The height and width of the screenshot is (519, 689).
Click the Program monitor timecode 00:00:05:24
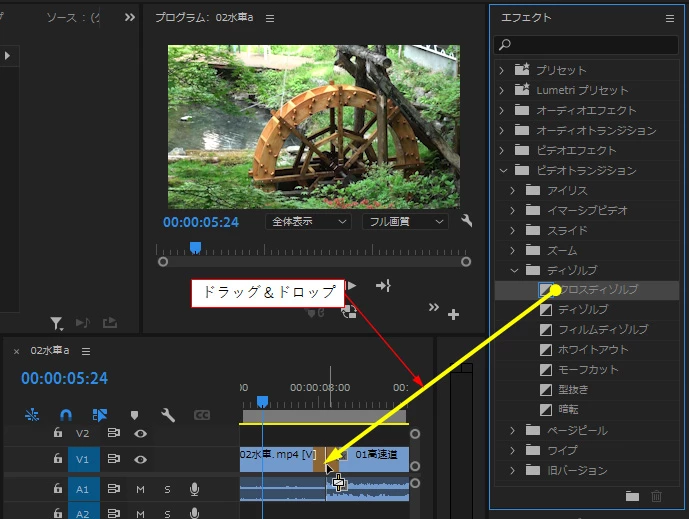point(201,222)
